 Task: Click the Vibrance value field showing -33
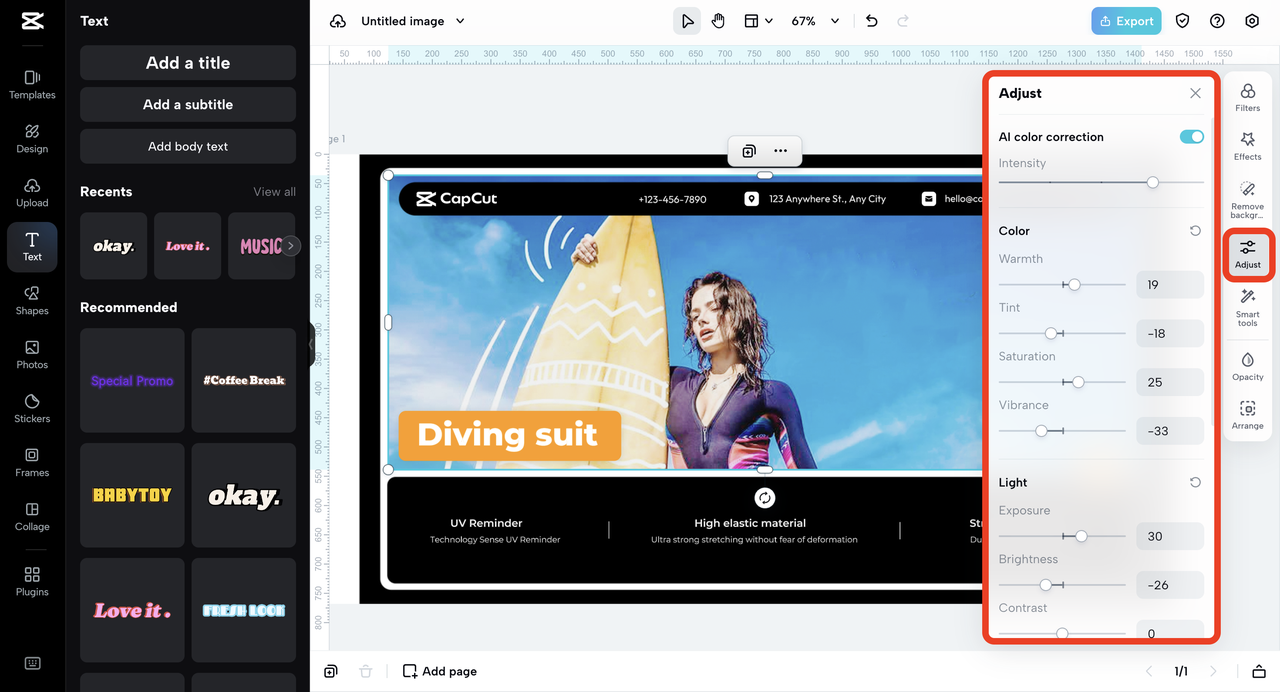pyautogui.click(x=1170, y=431)
